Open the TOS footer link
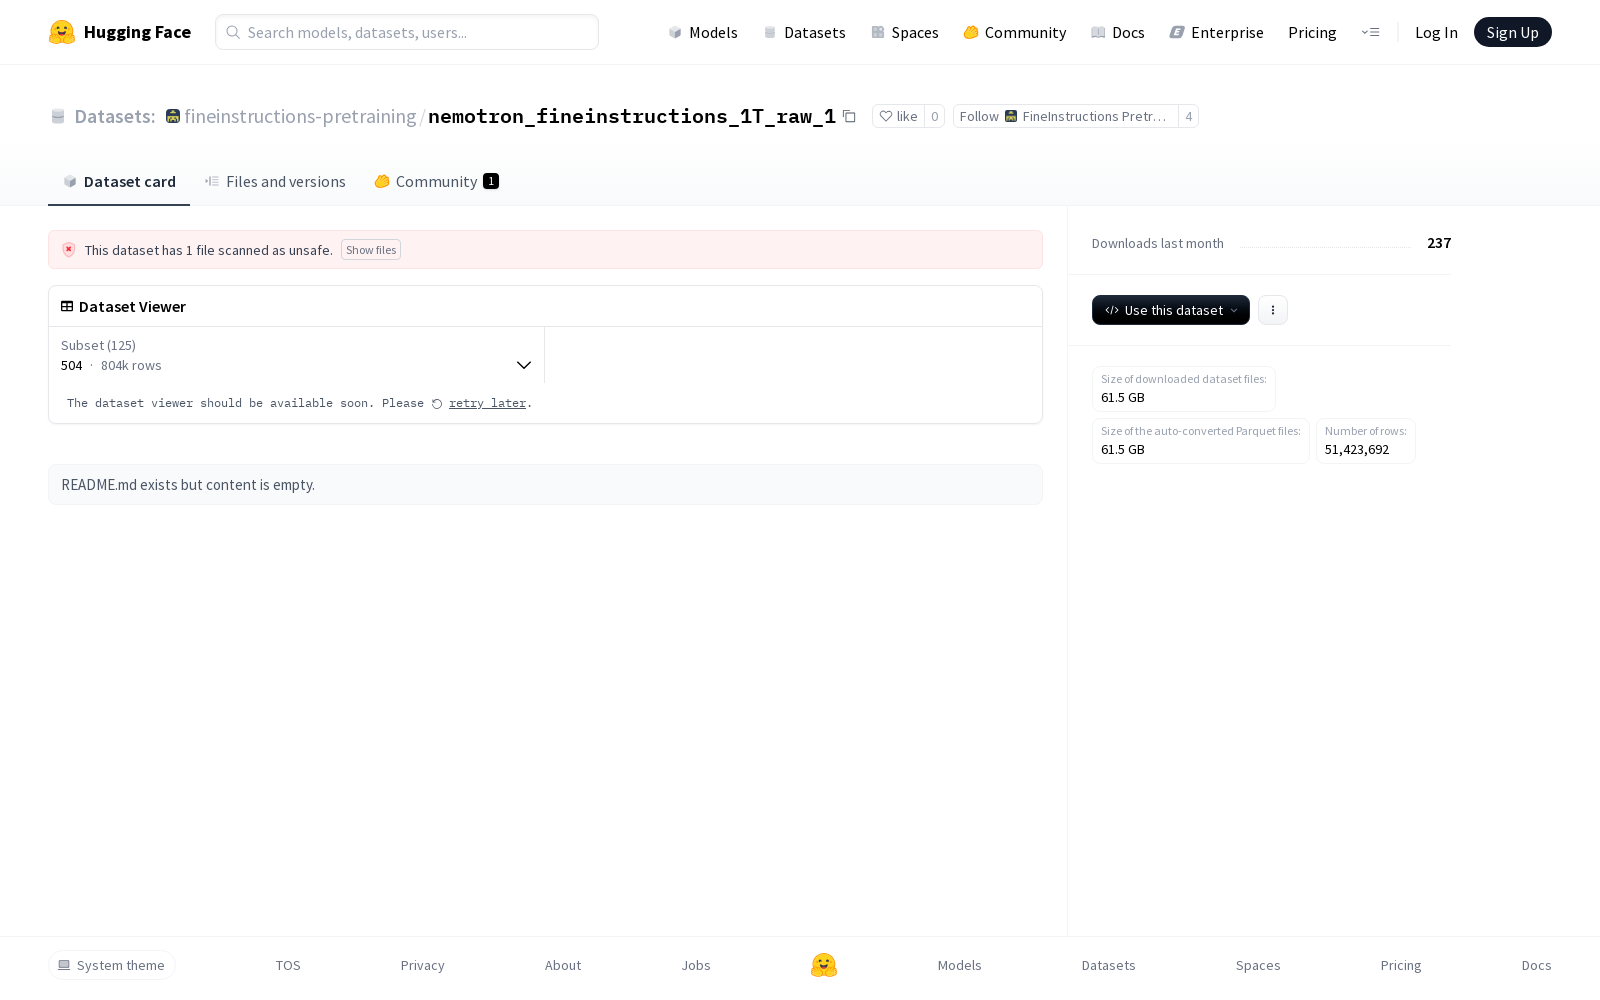The height and width of the screenshot is (1000, 1600). pos(288,965)
